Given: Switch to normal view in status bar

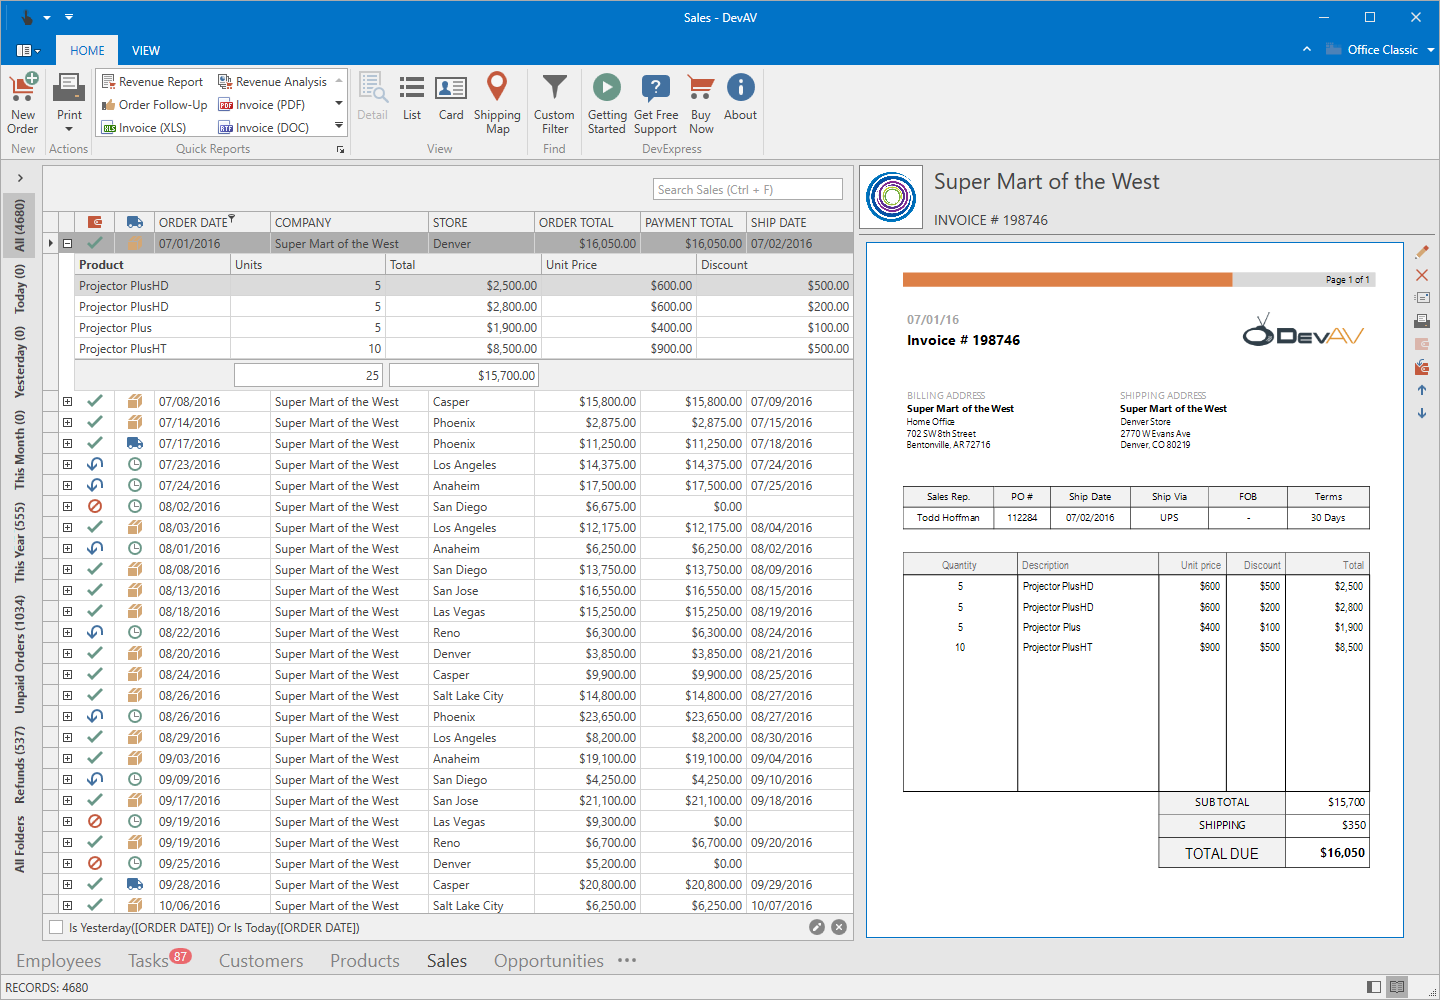Looking at the screenshot, I should tap(1374, 987).
